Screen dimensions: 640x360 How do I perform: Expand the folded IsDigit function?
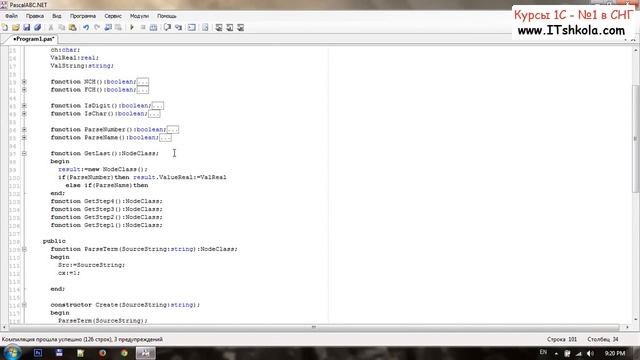coord(24,106)
